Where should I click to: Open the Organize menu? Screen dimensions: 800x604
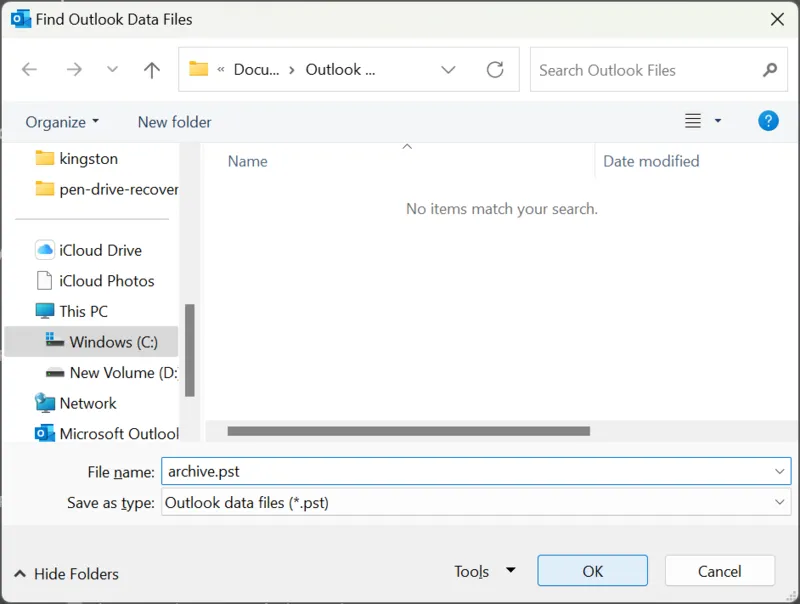click(x=60, y=121)
